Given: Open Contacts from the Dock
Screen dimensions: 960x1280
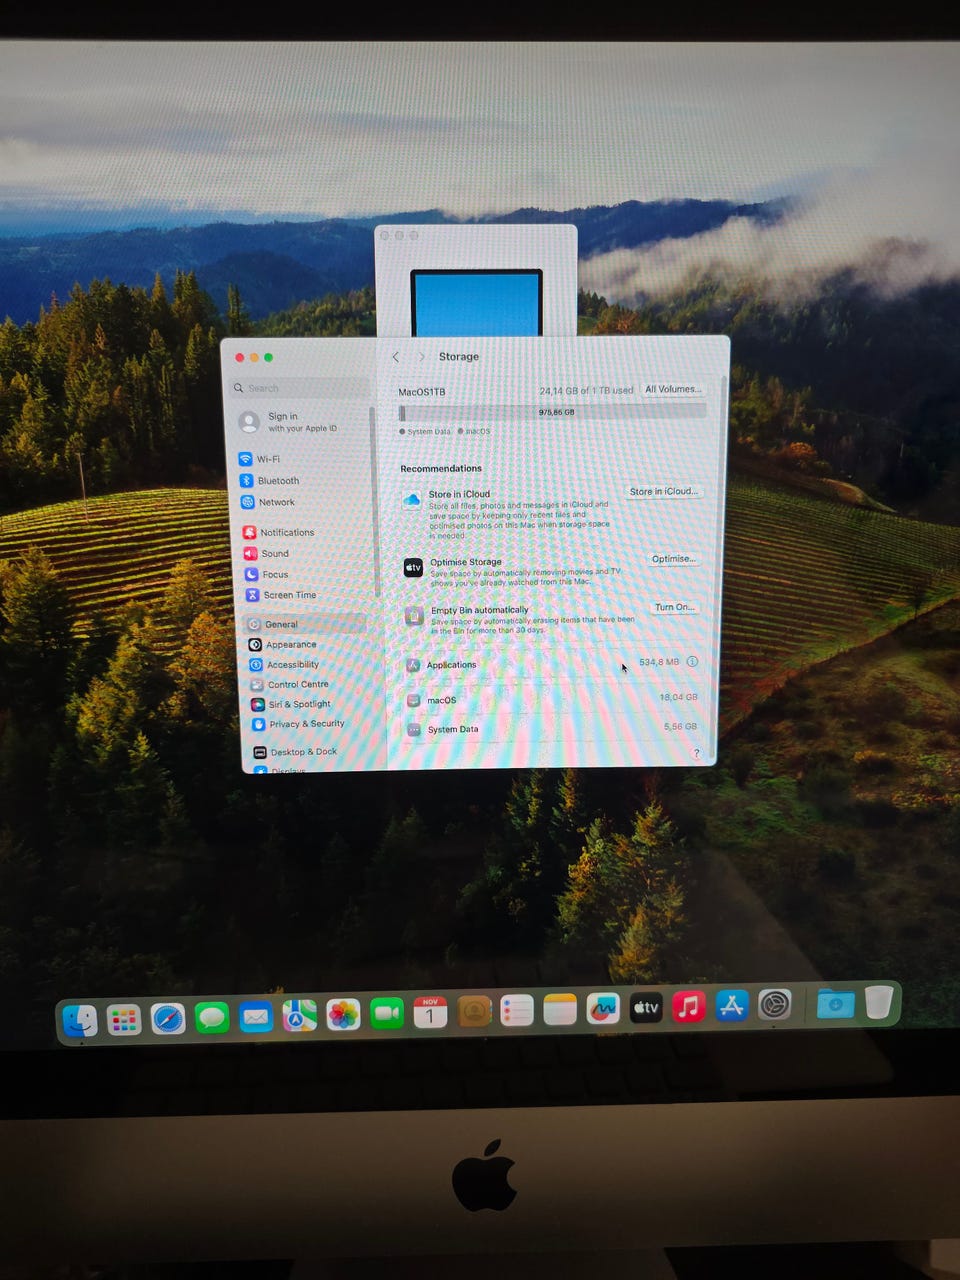Looking at the screenshot, I should [474, 1013].
